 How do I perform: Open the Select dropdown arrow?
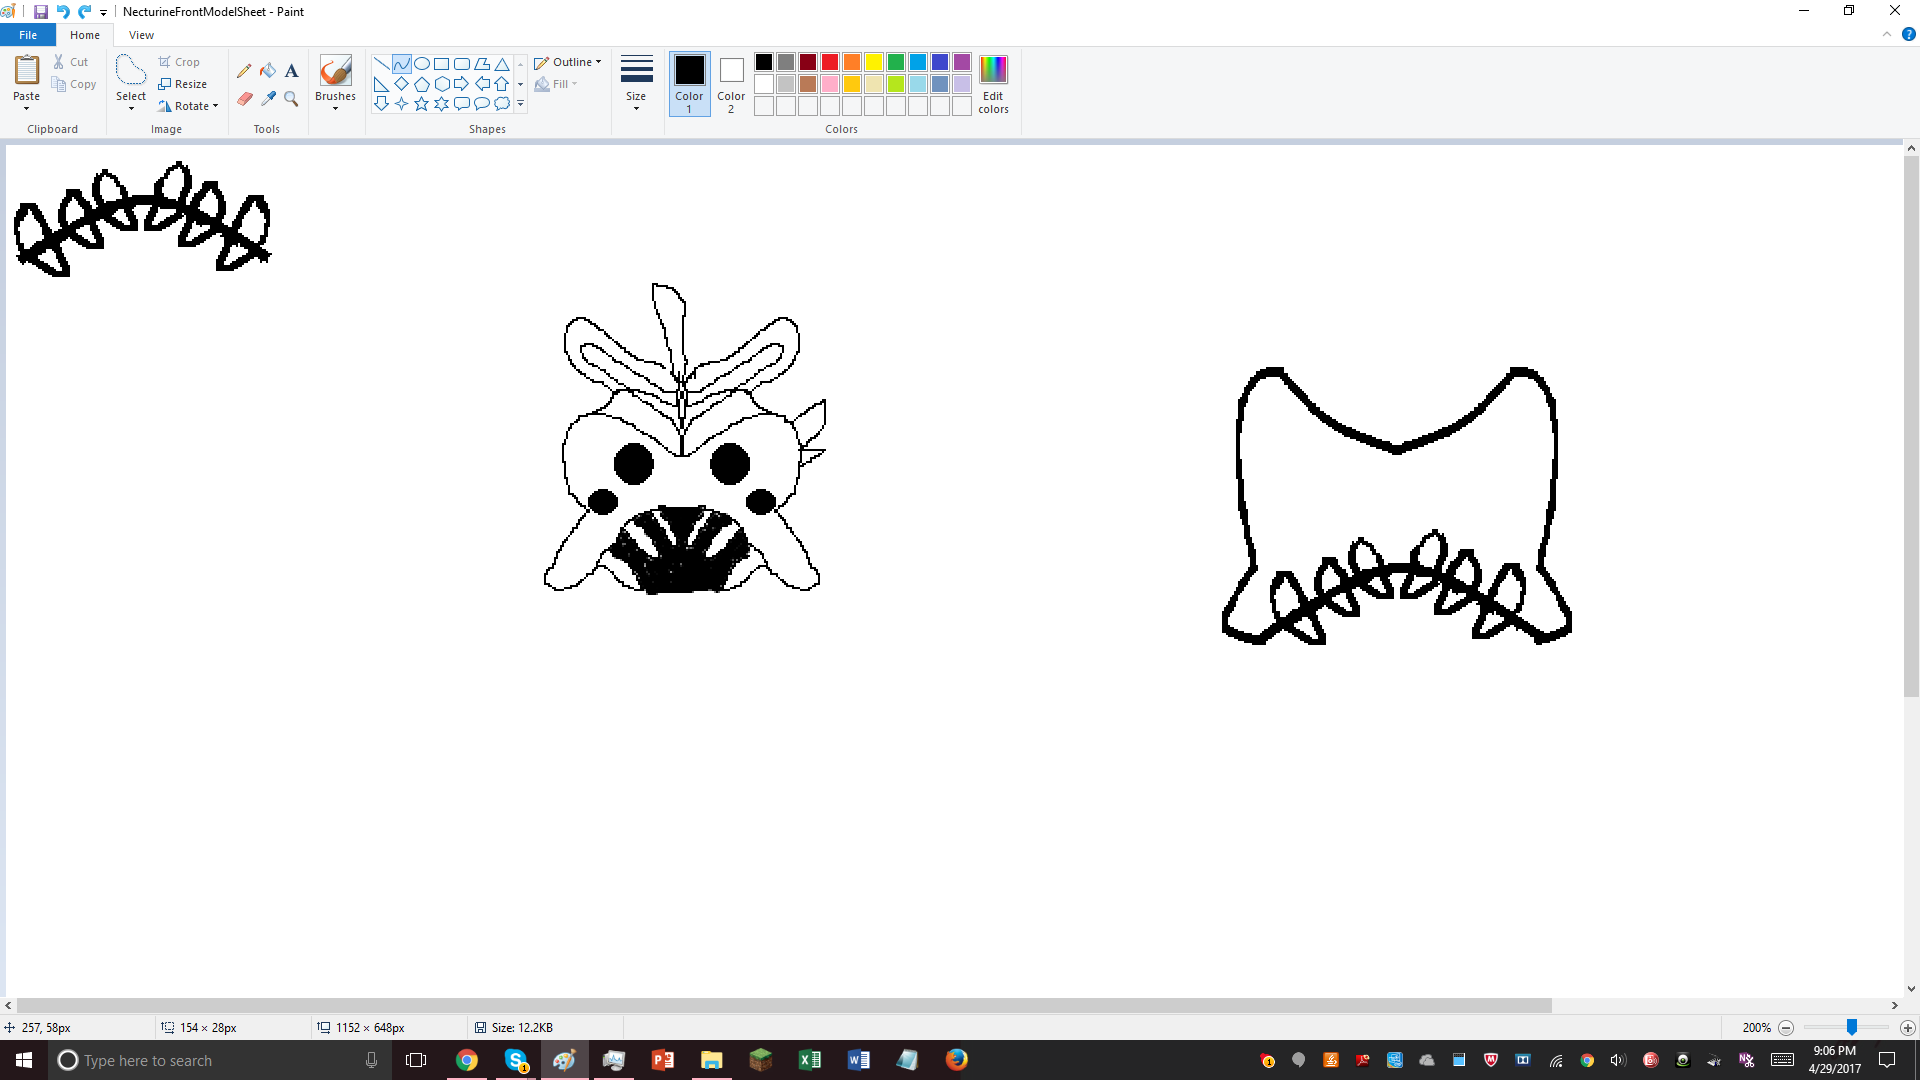click(131, 108)
